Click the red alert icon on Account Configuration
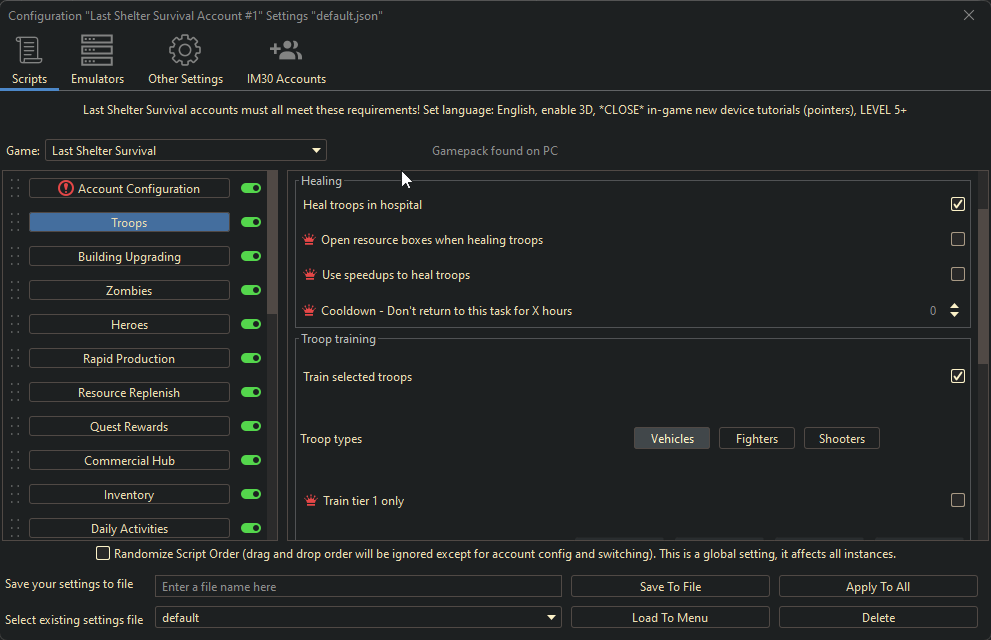This screenshot has width=991, height=640. tap(66, 188)
